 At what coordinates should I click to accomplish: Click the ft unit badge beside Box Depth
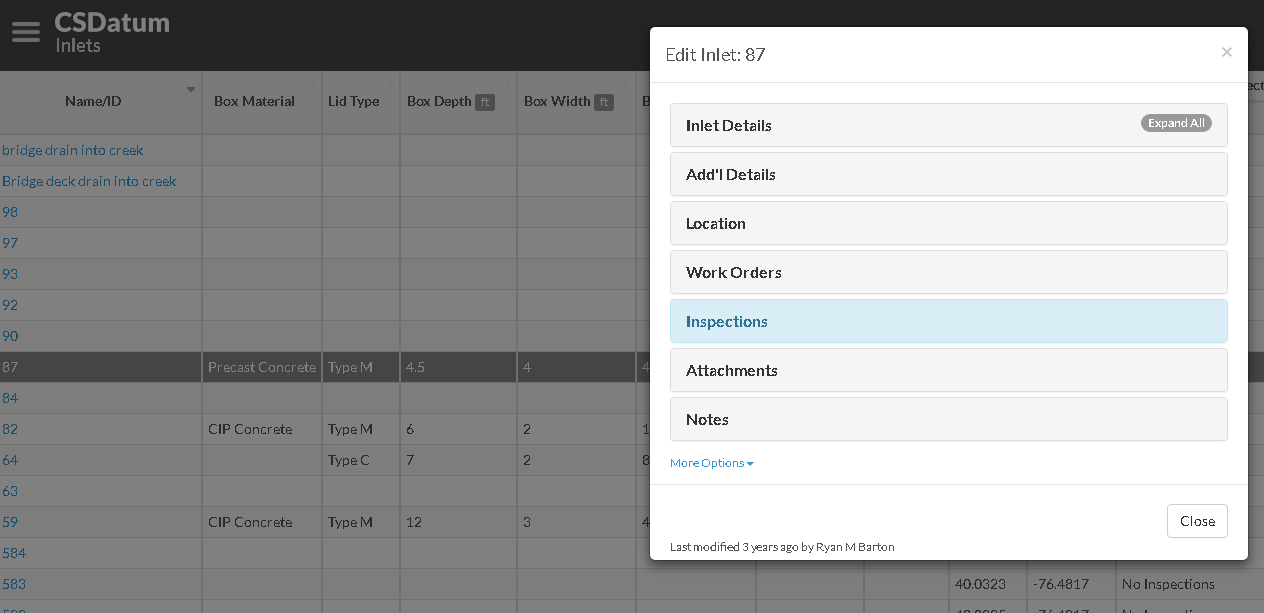tap(485, 102)
